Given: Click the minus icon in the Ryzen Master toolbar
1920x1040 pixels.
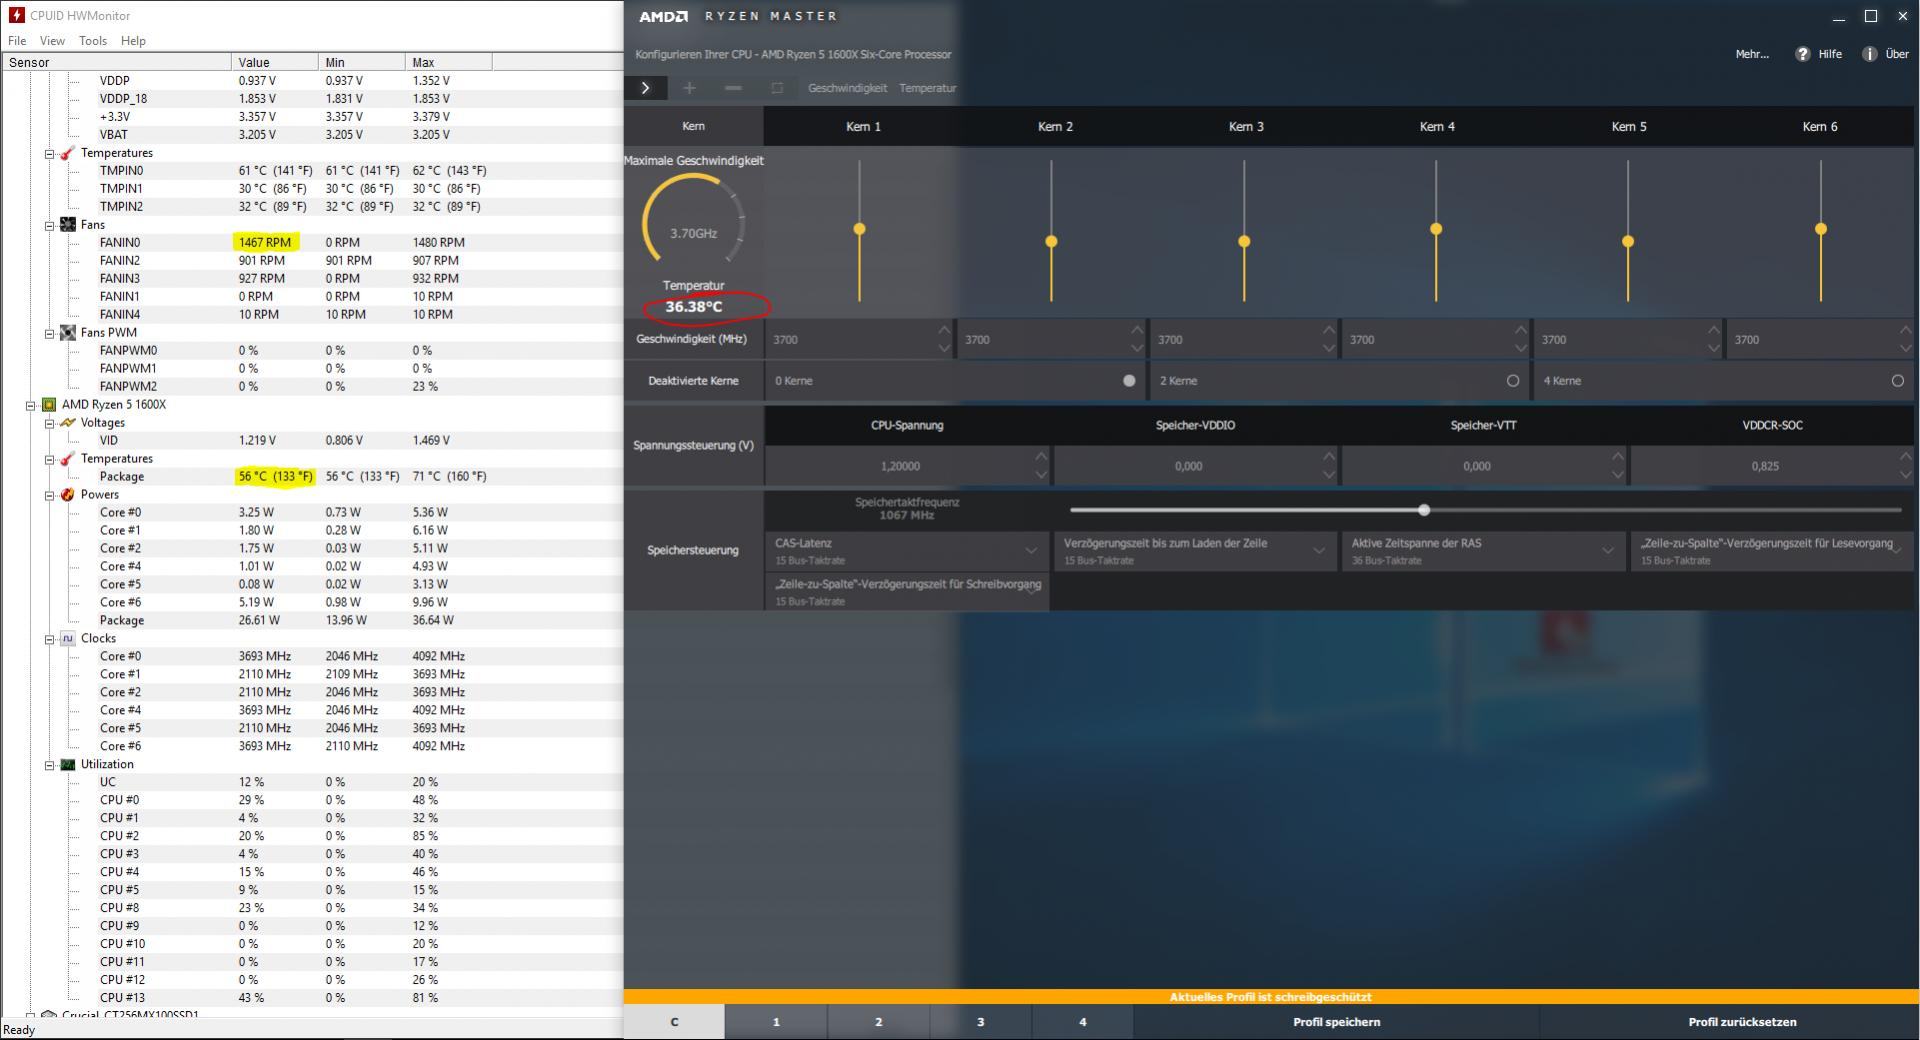Looking at the screenshot, I should [733, 88].
